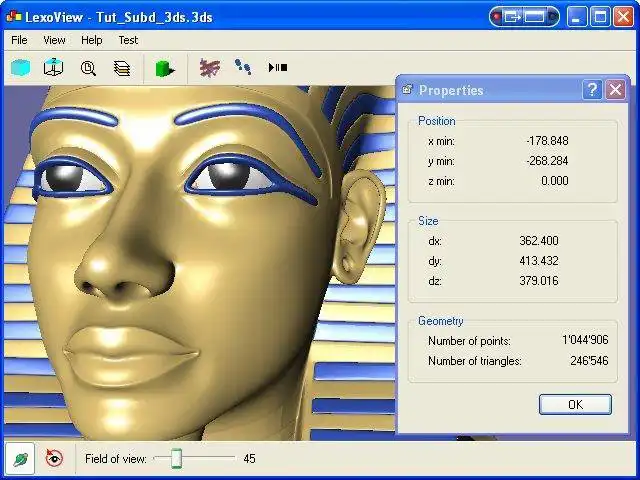Close the Properties dialog

coord(615,90)
